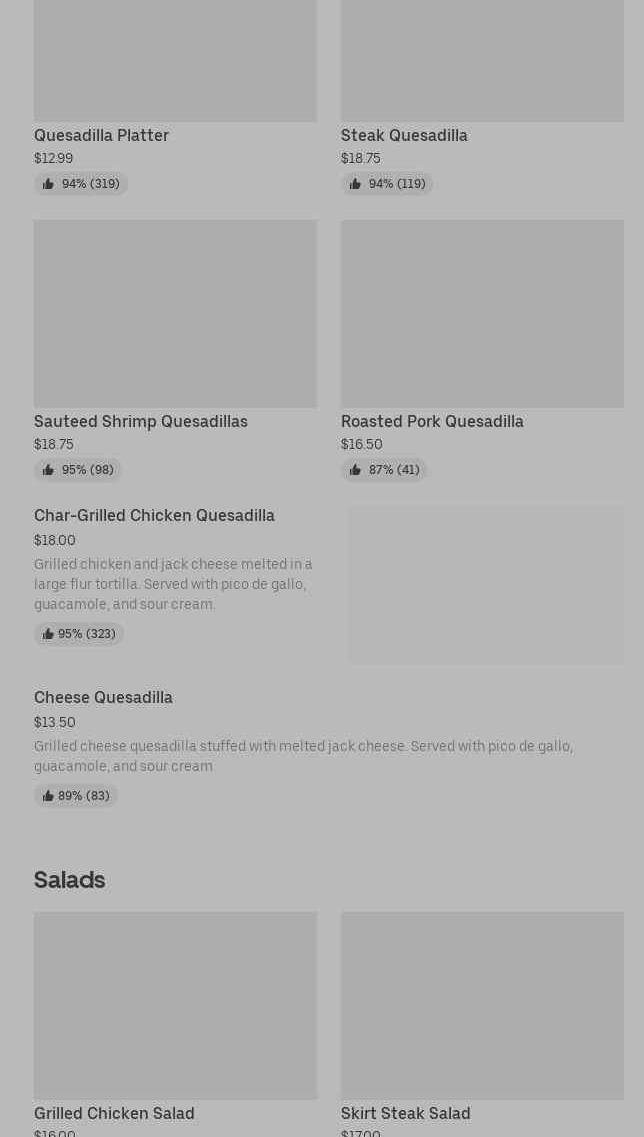This screenshot has width=644, height=1137.
Task: Open Cheese Quesadilla details
Action: [103, 697]
